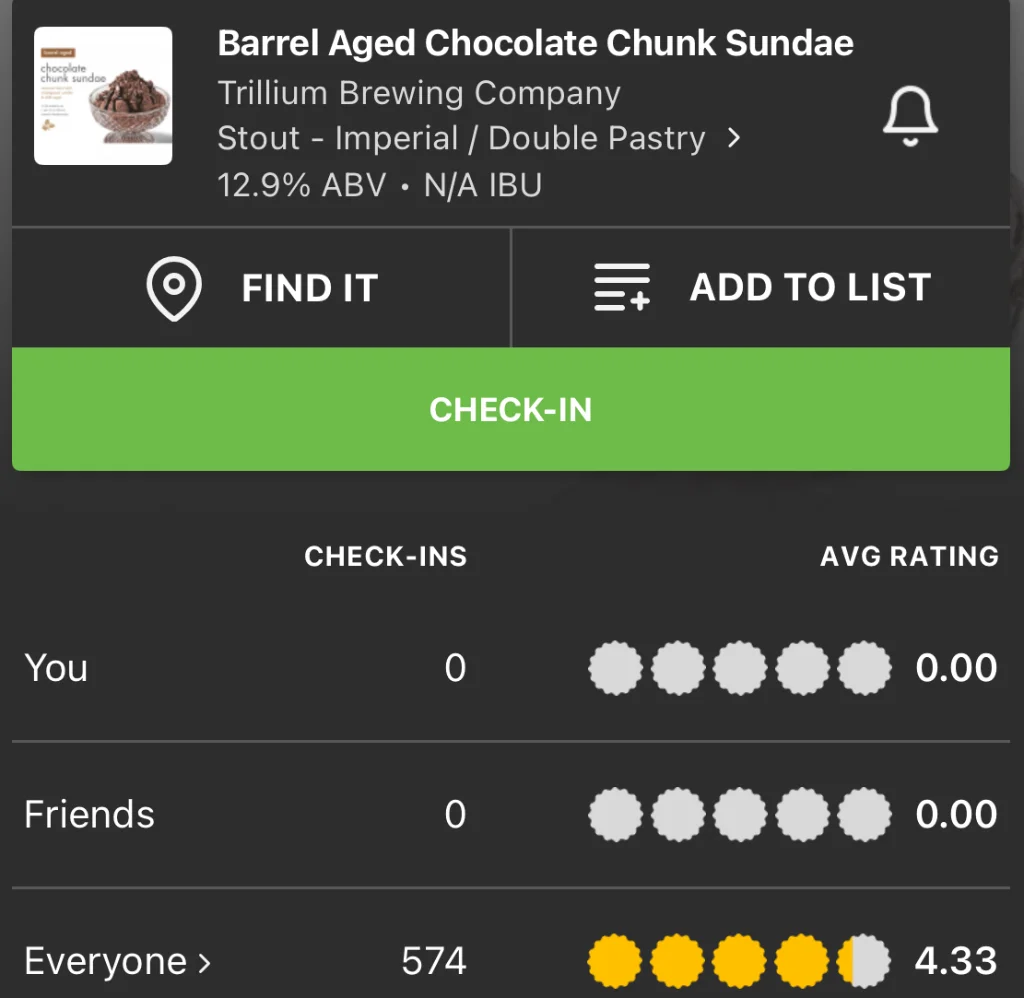Click the first star in Your rating

point(615,668)
